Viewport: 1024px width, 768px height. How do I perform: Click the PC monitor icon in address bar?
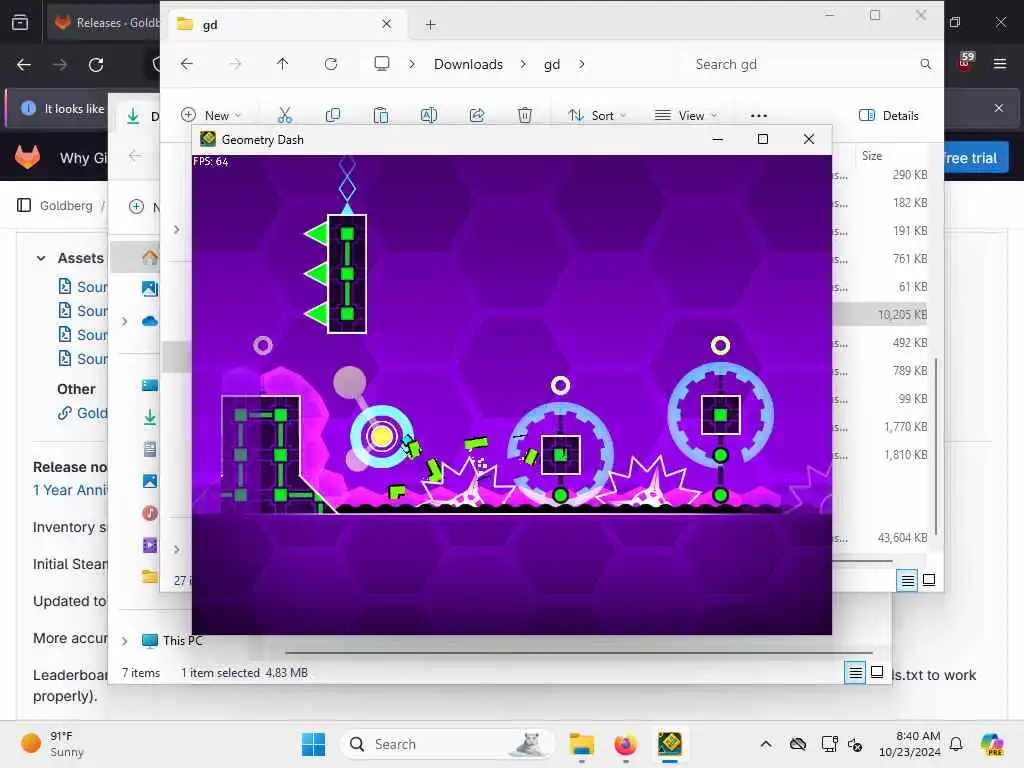(x=381, y=63)
